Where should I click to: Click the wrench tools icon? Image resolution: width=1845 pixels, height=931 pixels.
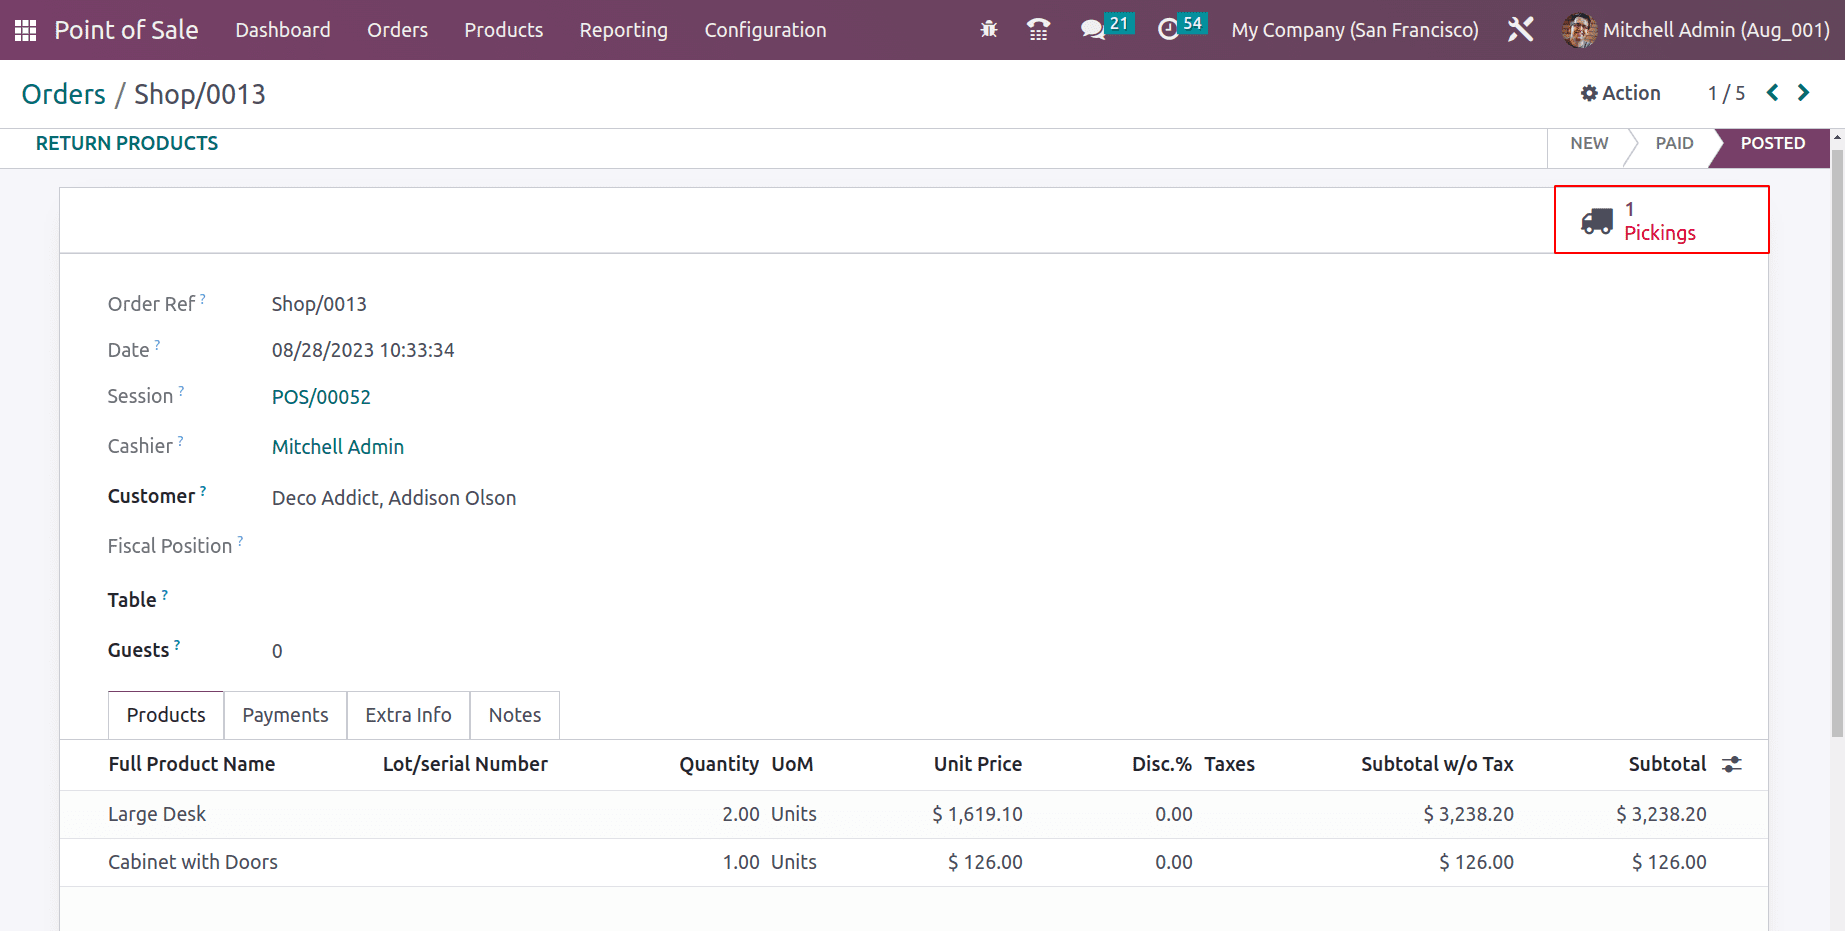tap(1520, 30)
